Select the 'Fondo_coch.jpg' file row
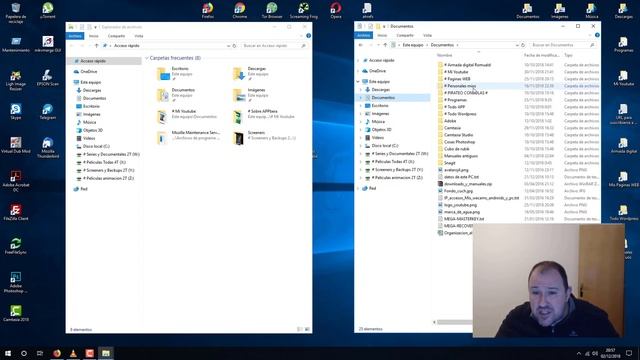640x360 pixels. pos(518,191)
